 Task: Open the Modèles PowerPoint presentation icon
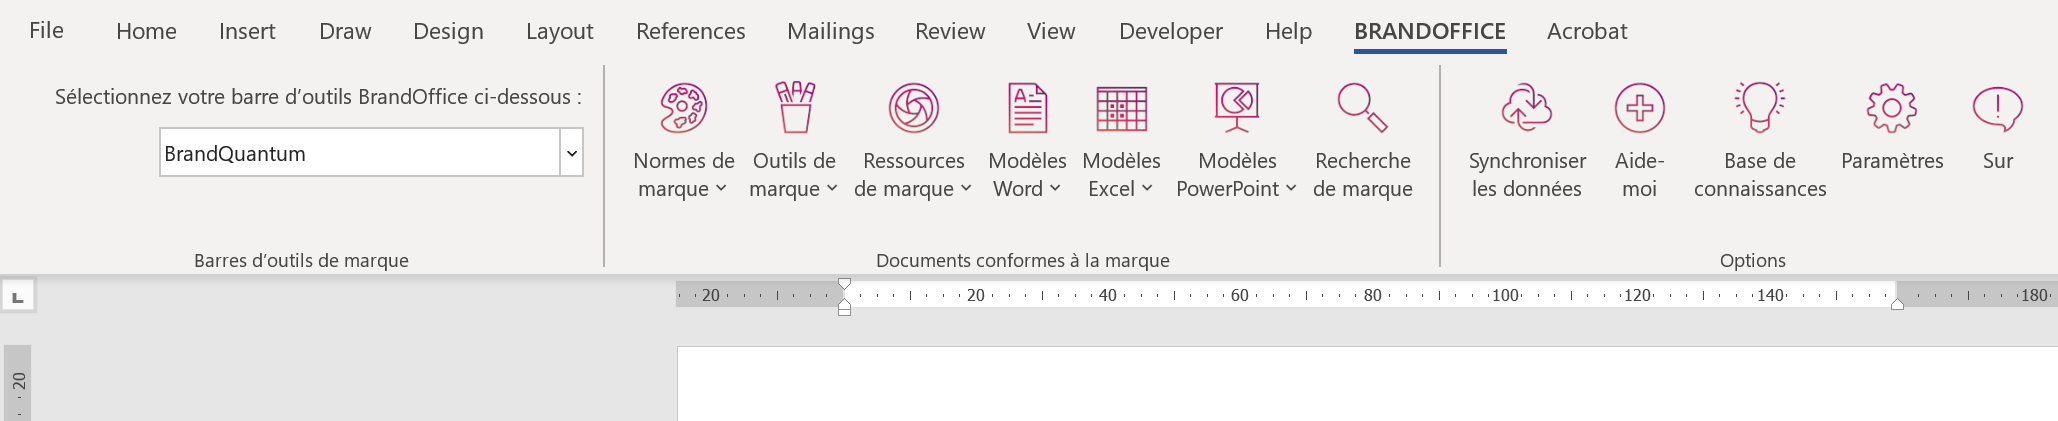click(x=1237, y=108)
